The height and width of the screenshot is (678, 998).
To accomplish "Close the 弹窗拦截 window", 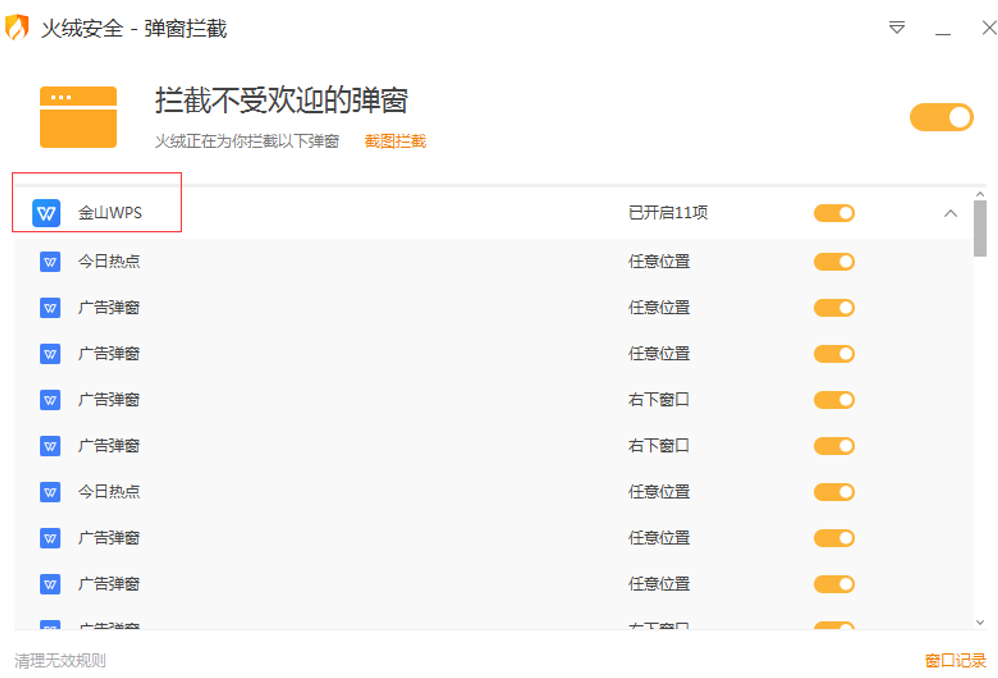I will 989,28.
